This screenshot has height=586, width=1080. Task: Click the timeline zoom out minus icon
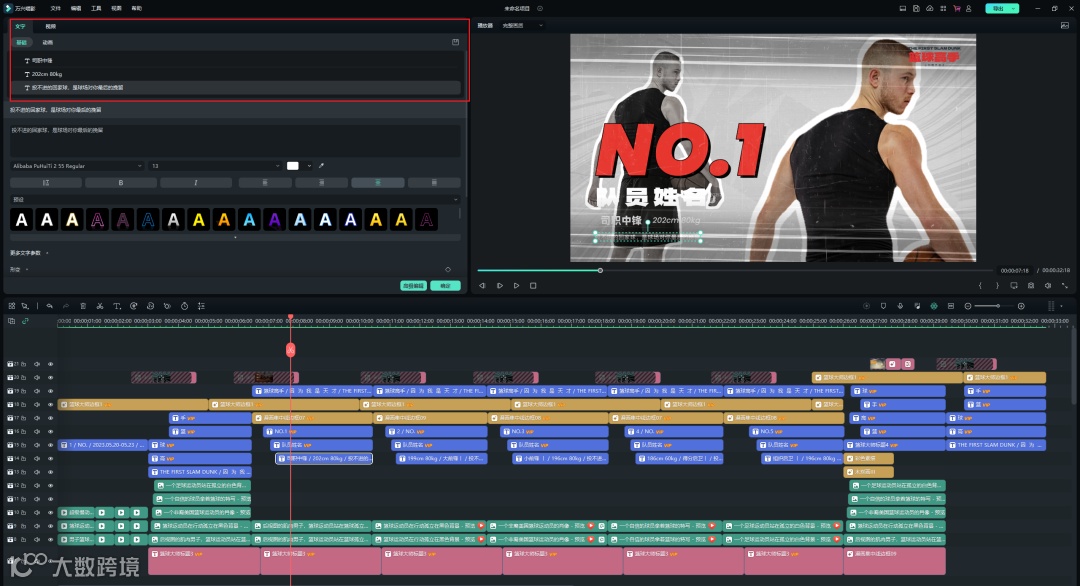coord(968,306)
